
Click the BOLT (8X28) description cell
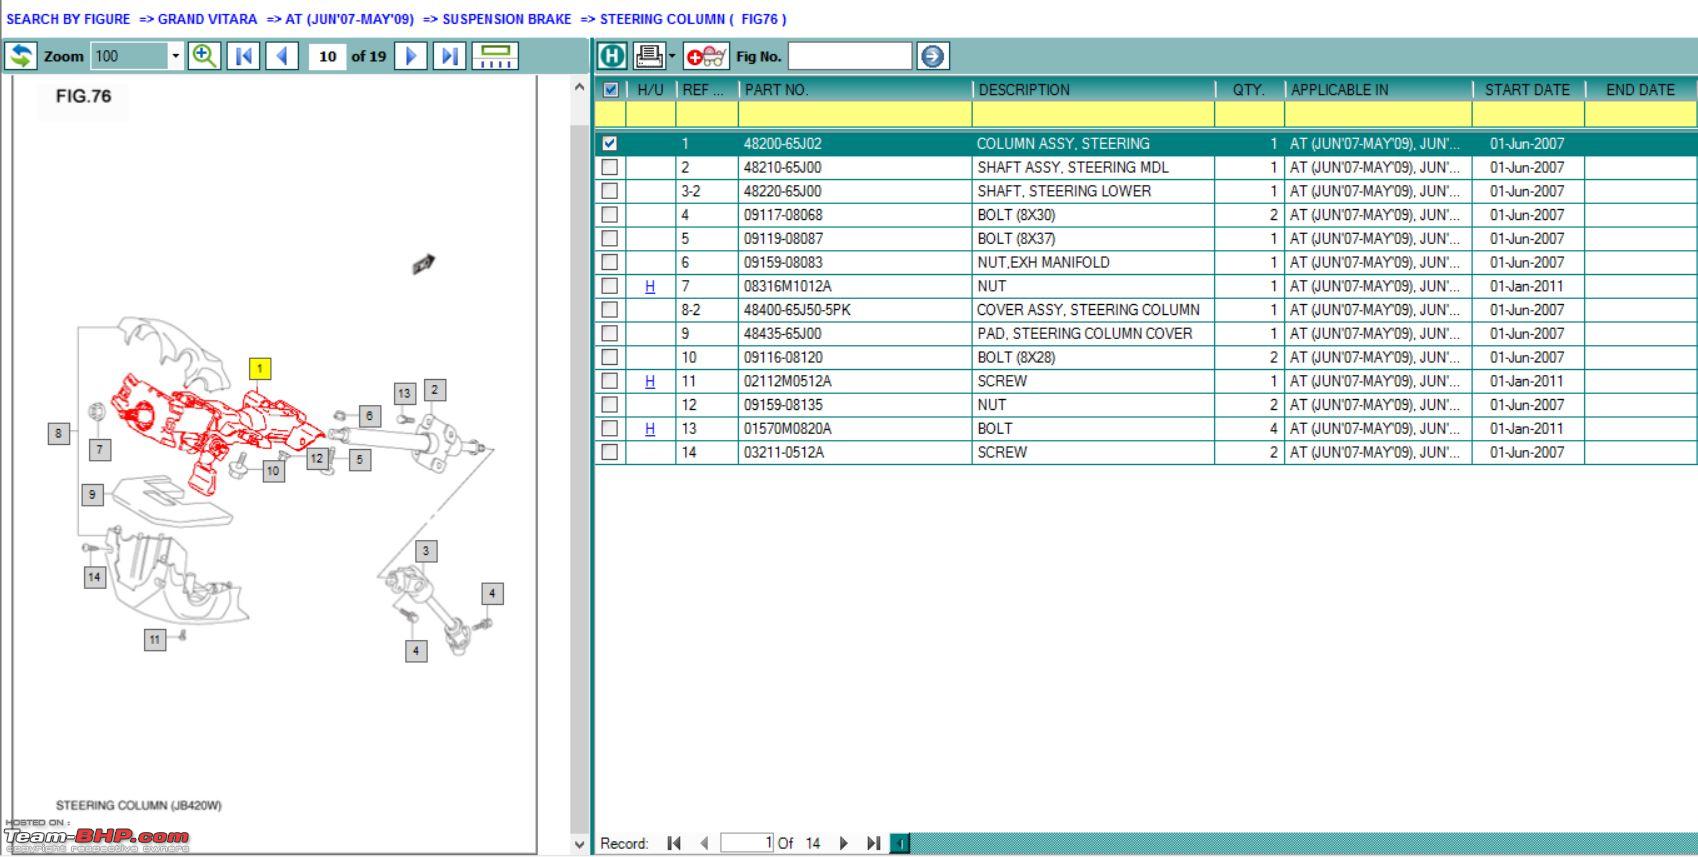[1093, 357]
